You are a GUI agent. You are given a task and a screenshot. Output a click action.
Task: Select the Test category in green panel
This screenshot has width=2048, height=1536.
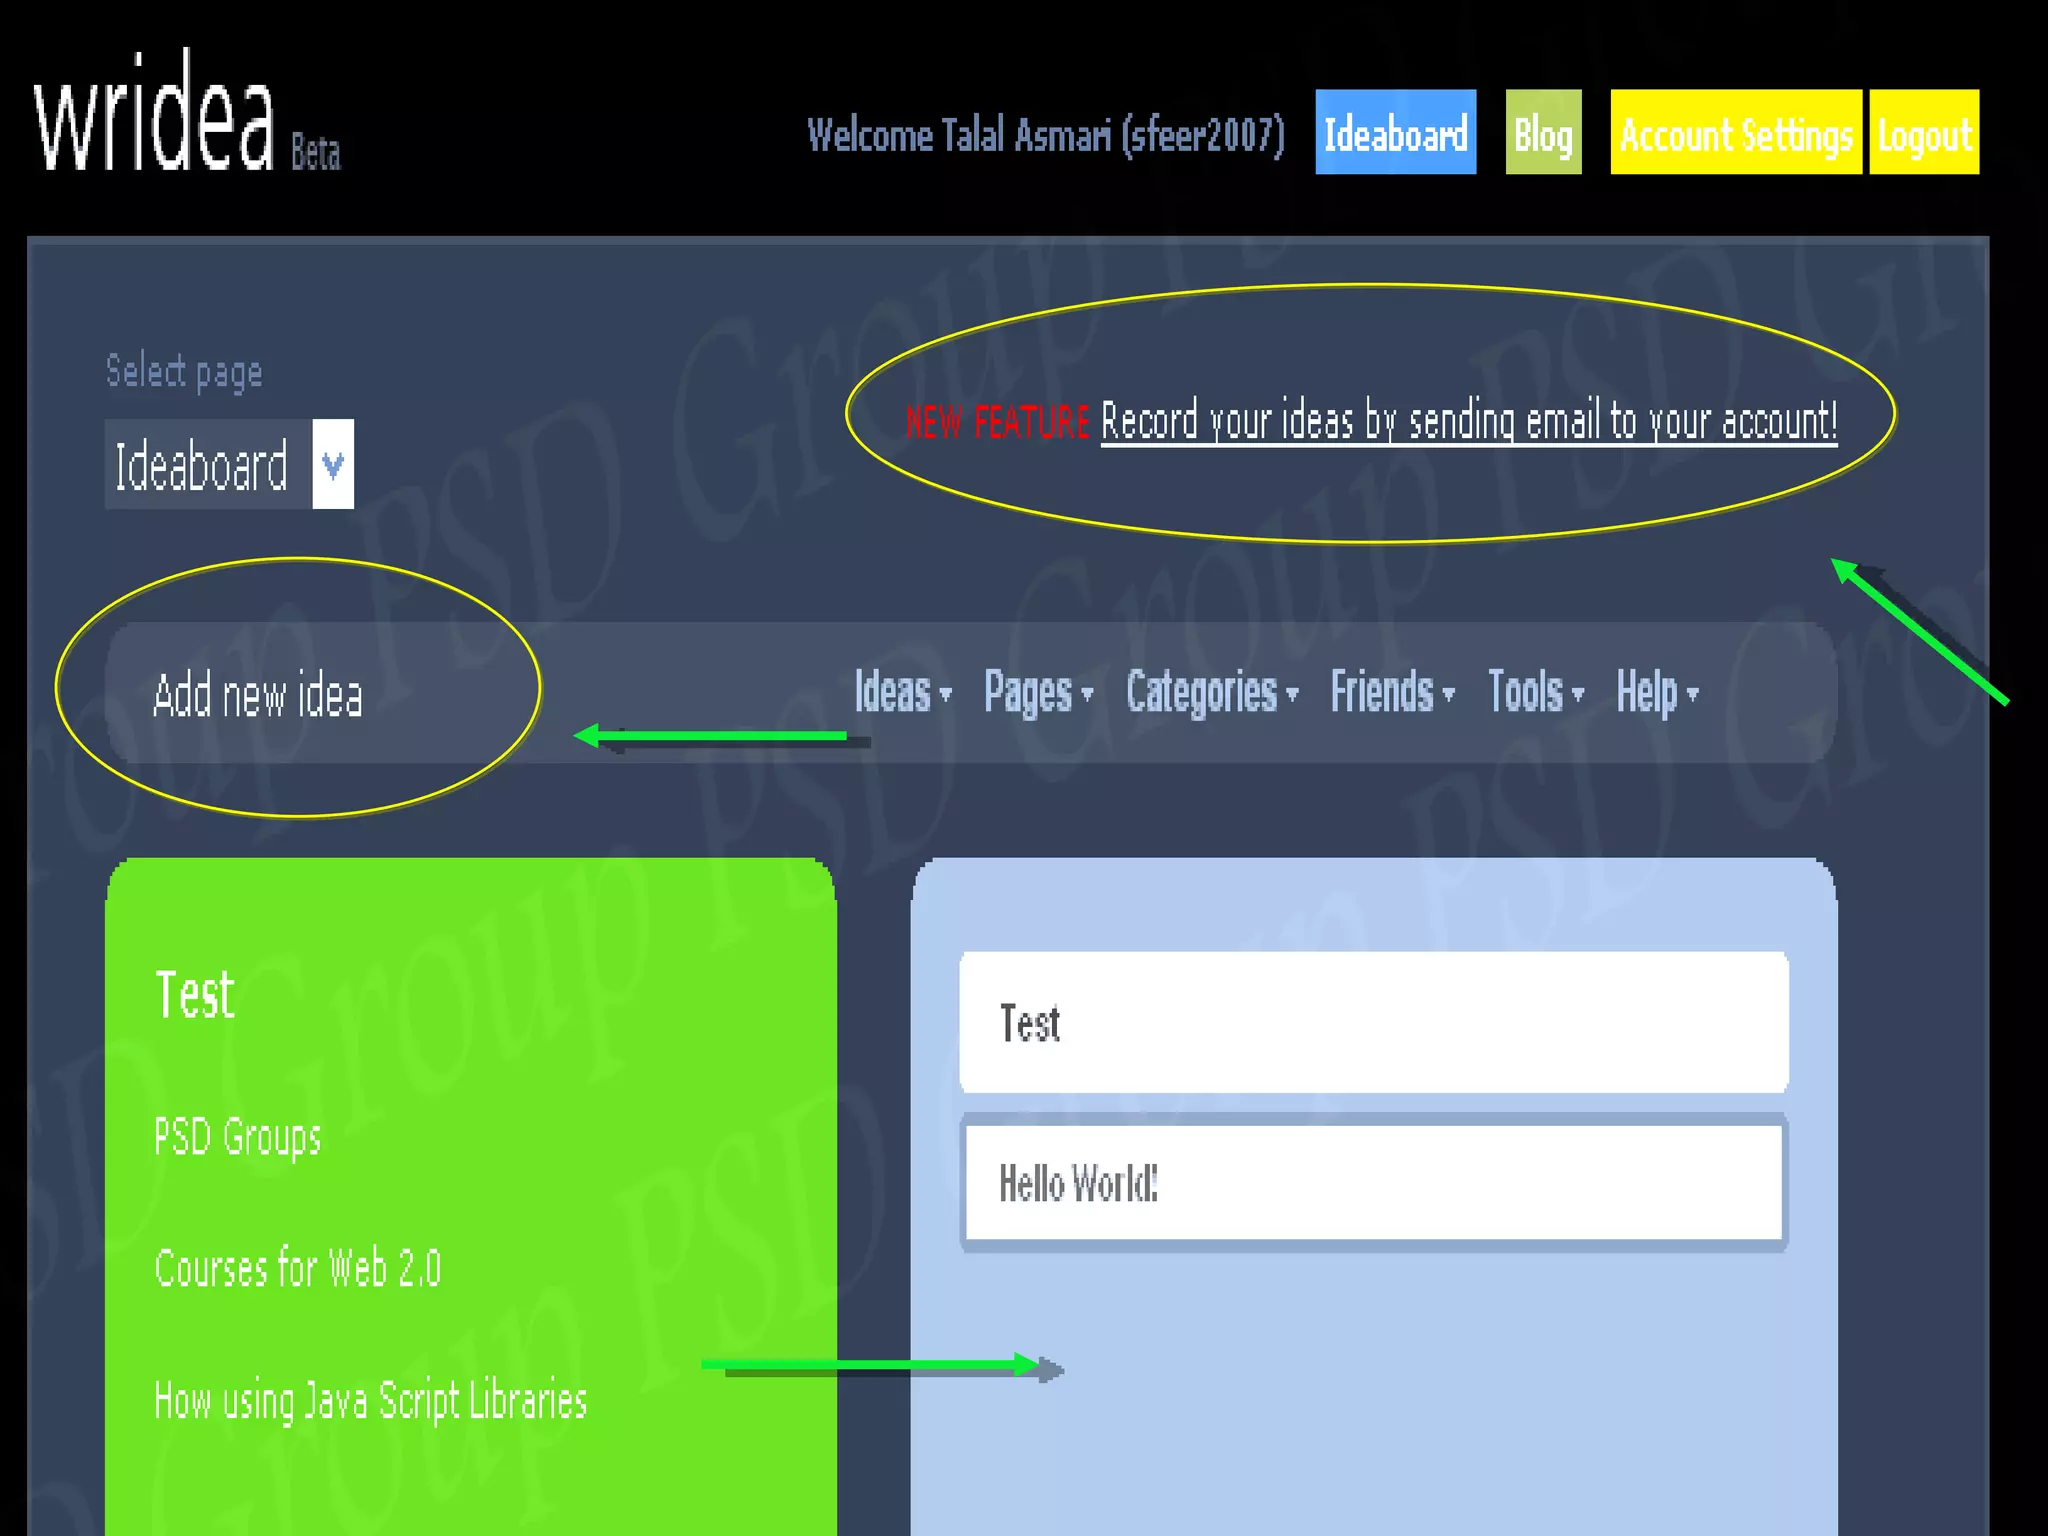[195, 995]
